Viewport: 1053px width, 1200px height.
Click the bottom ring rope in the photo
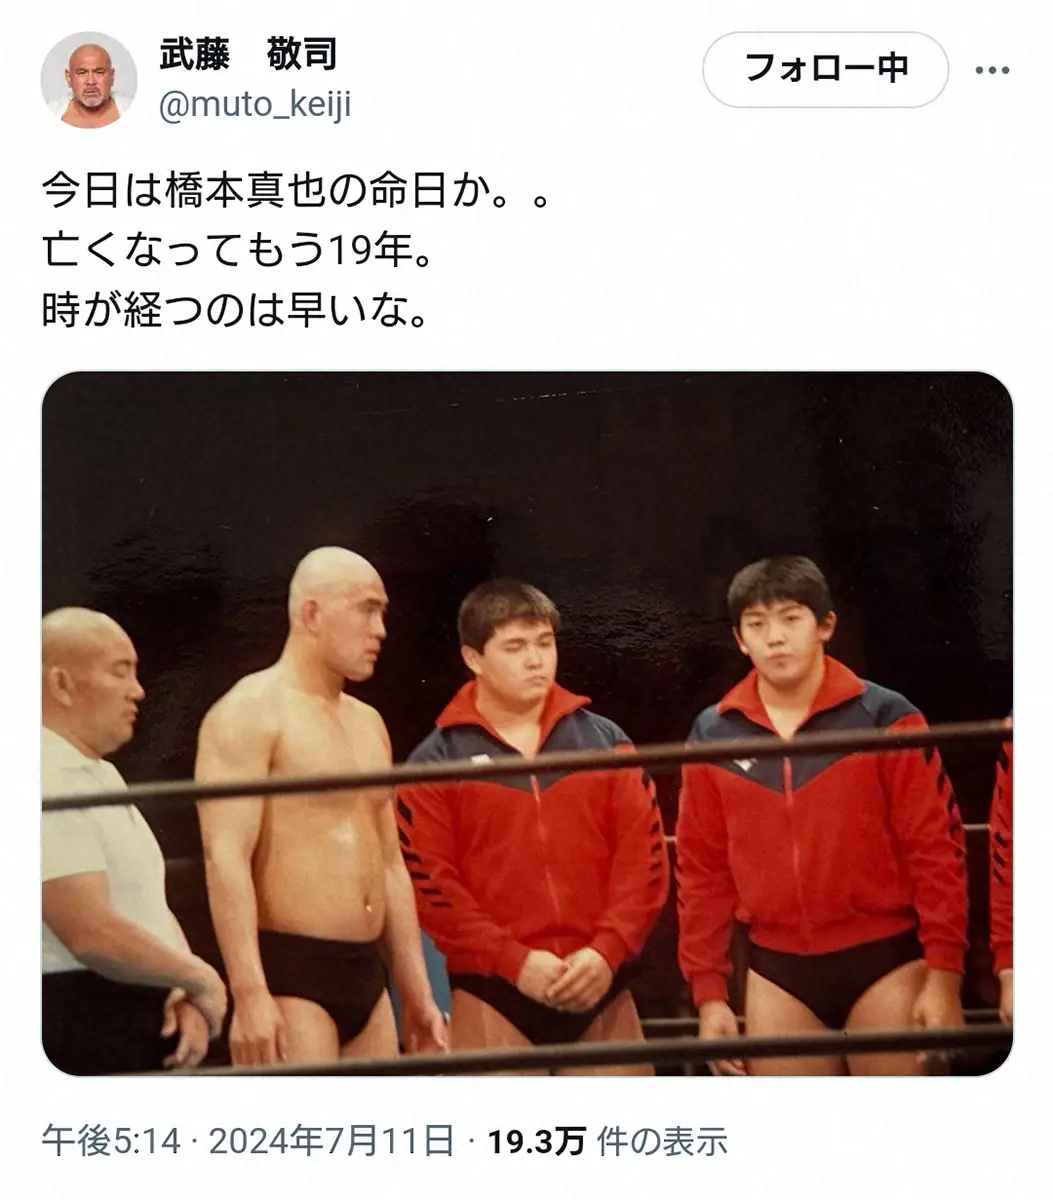(x=527, y=1050)
